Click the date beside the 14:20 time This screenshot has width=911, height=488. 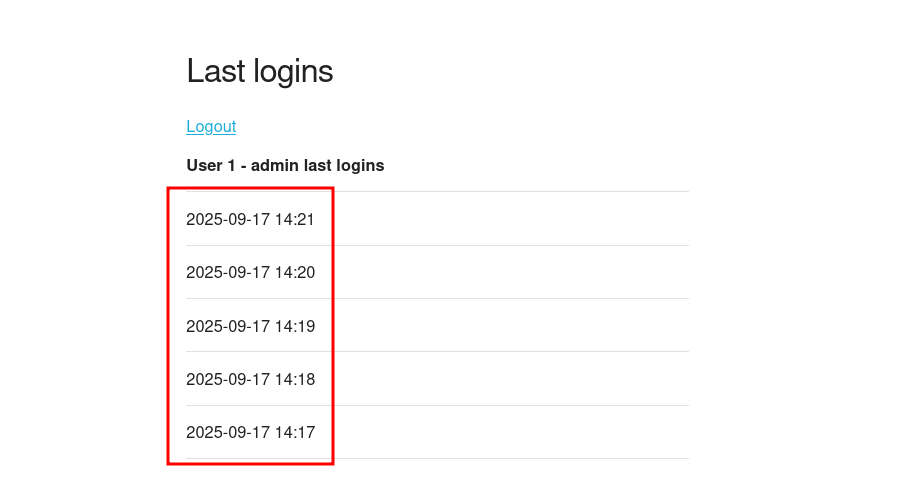228,272
